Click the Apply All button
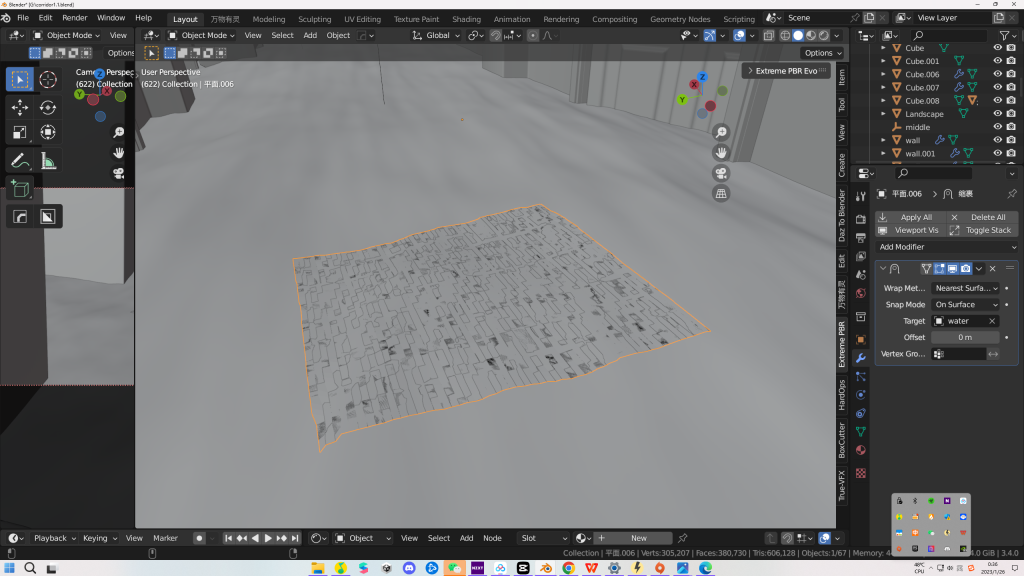The height and width of the screenshot is (576, 1024). coord(910,217)
